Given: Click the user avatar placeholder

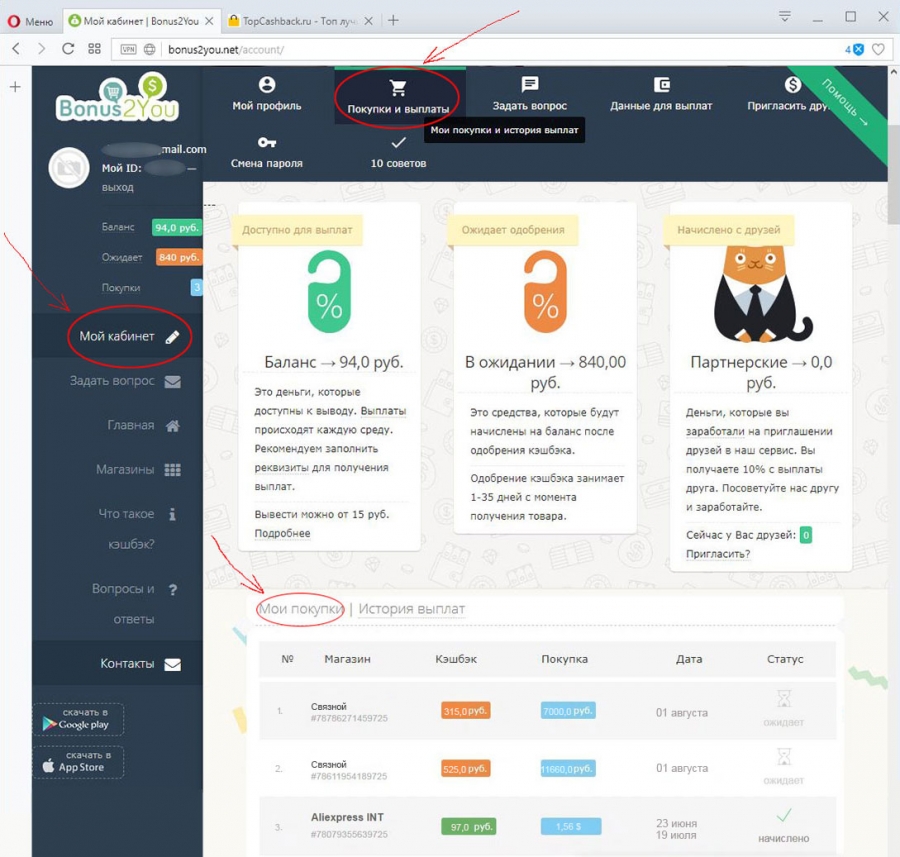Looking at the screenshot, I should (69, 168).
